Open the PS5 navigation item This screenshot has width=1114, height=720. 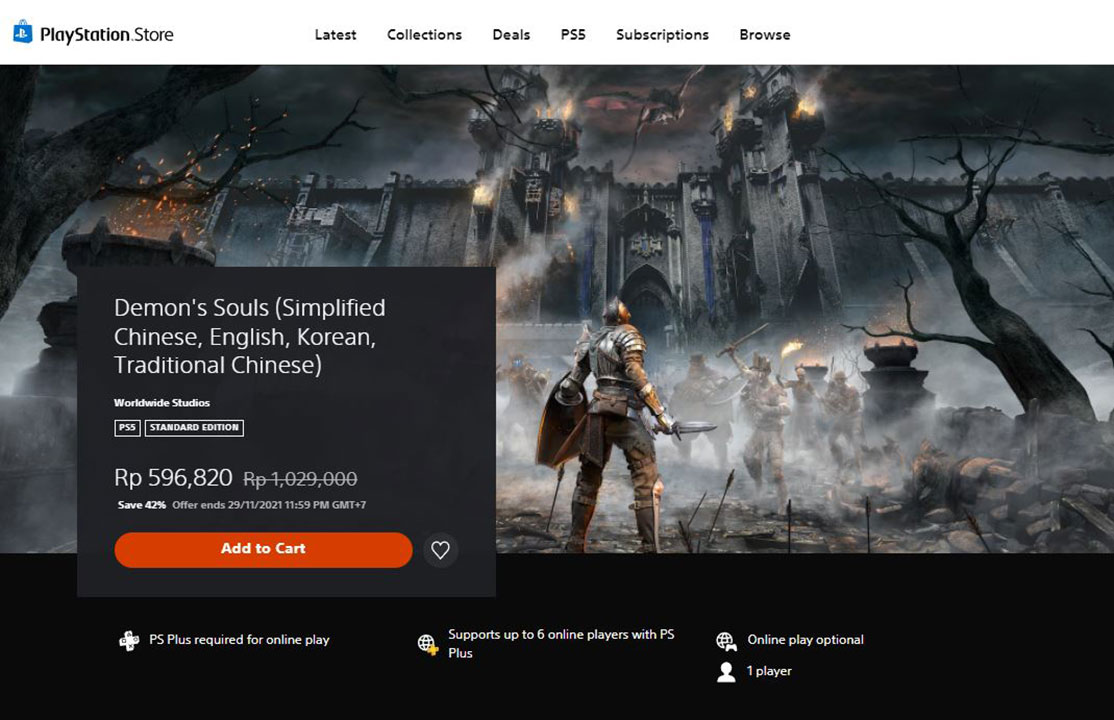(x=573, y=34)
